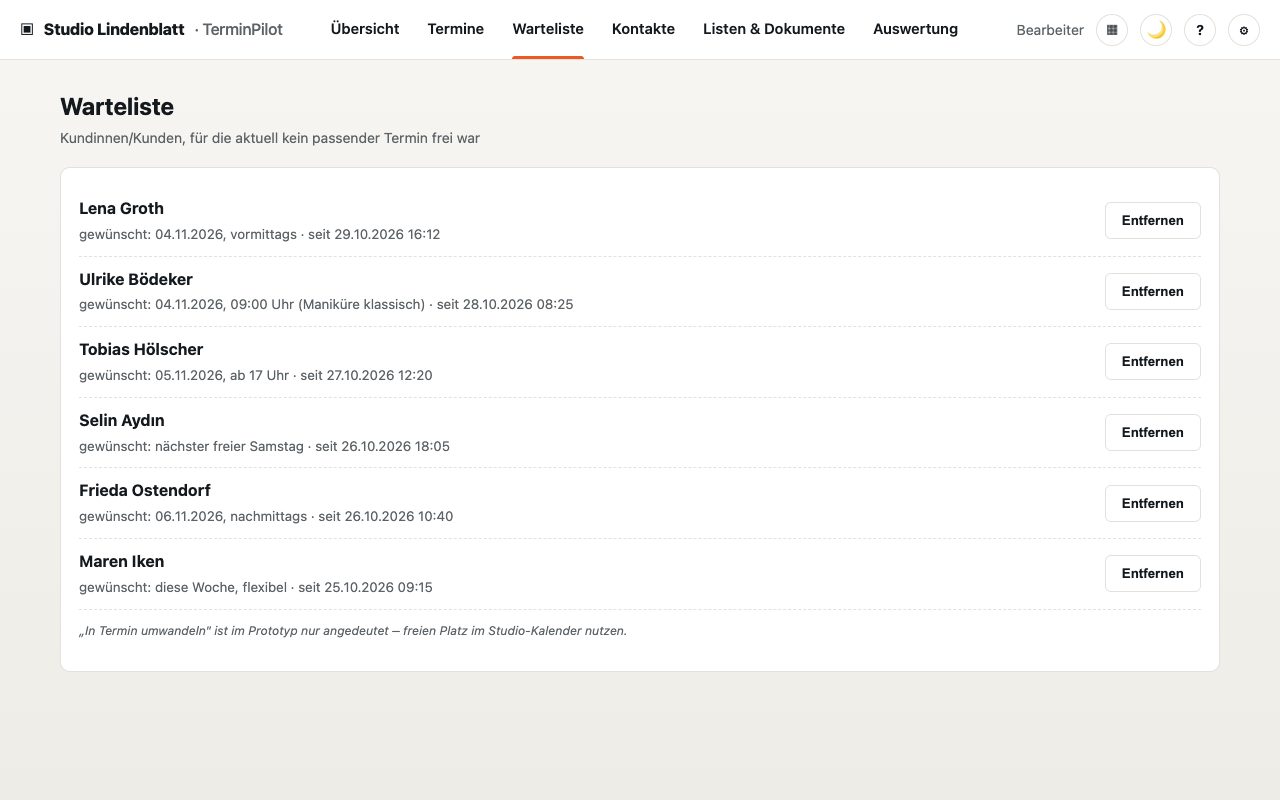Switch to the Kontakte tab

pyautogui.click(x=643, y=29)
